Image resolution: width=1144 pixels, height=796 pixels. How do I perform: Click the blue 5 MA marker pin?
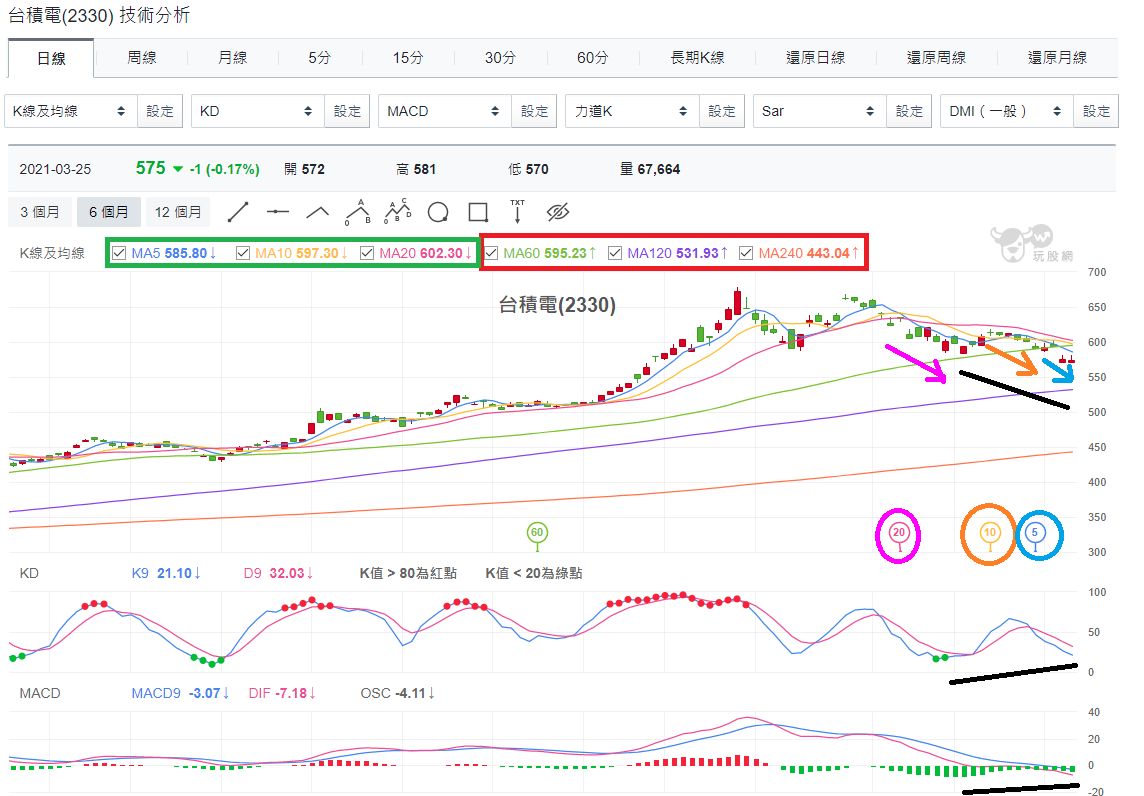point(1035,533)
